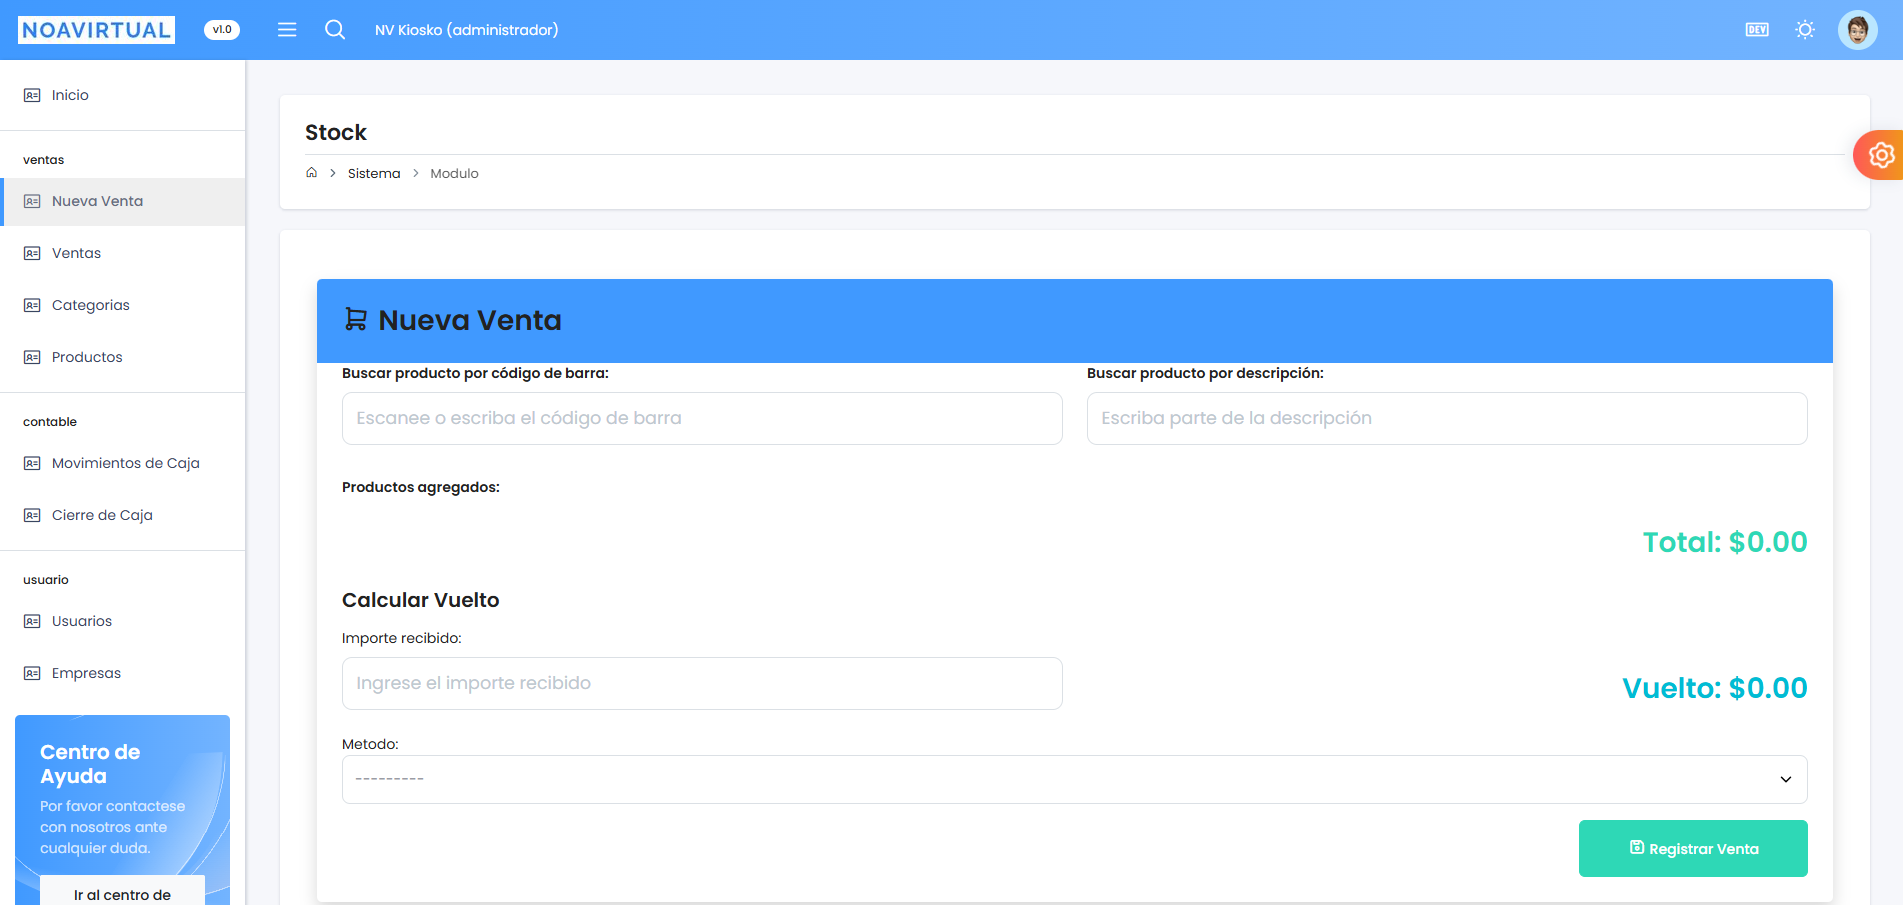Viewport: 1903px width, 905px height.
Task: Click the v1.0 version badge
Action: tap(222, 30)
